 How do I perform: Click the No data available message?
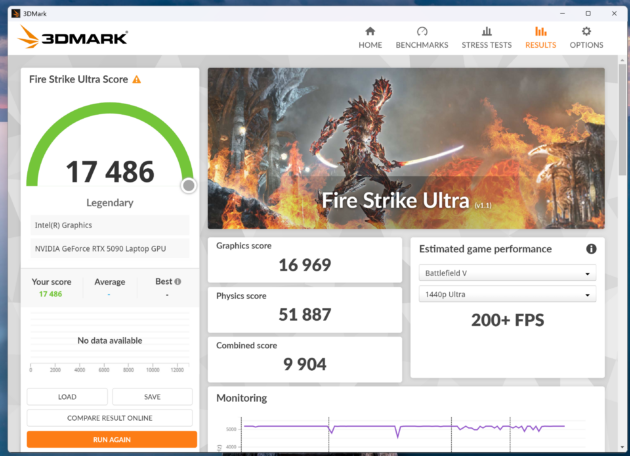tap(110, 341)
